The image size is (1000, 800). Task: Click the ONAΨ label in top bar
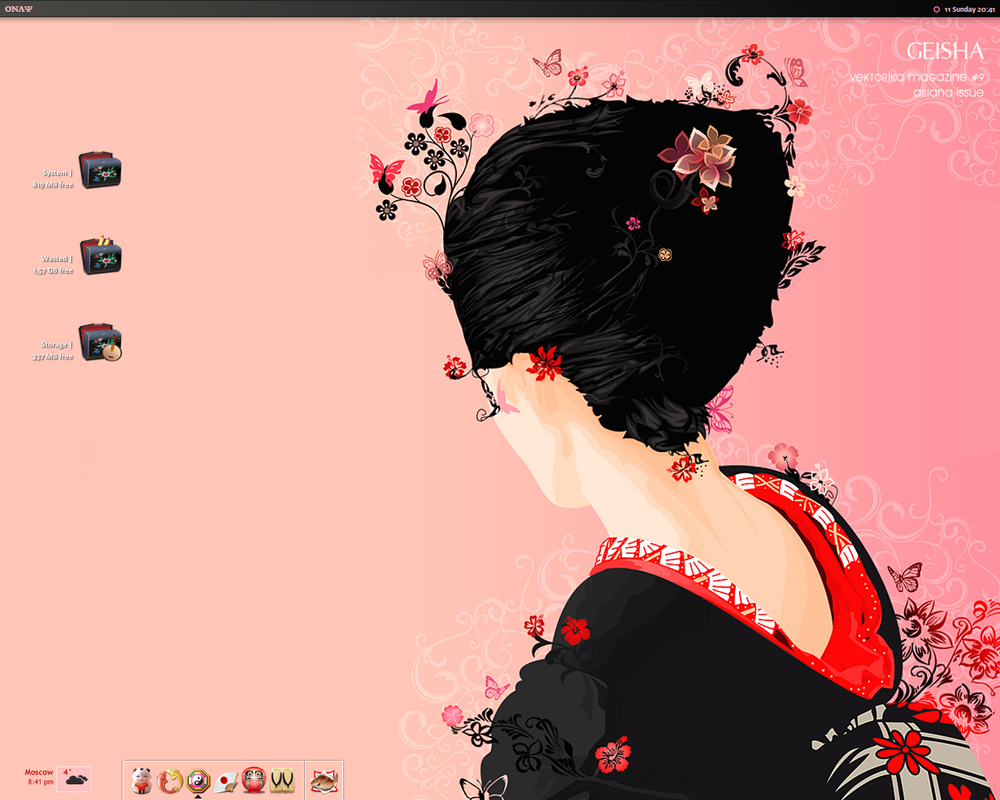(x=18, y=9)
